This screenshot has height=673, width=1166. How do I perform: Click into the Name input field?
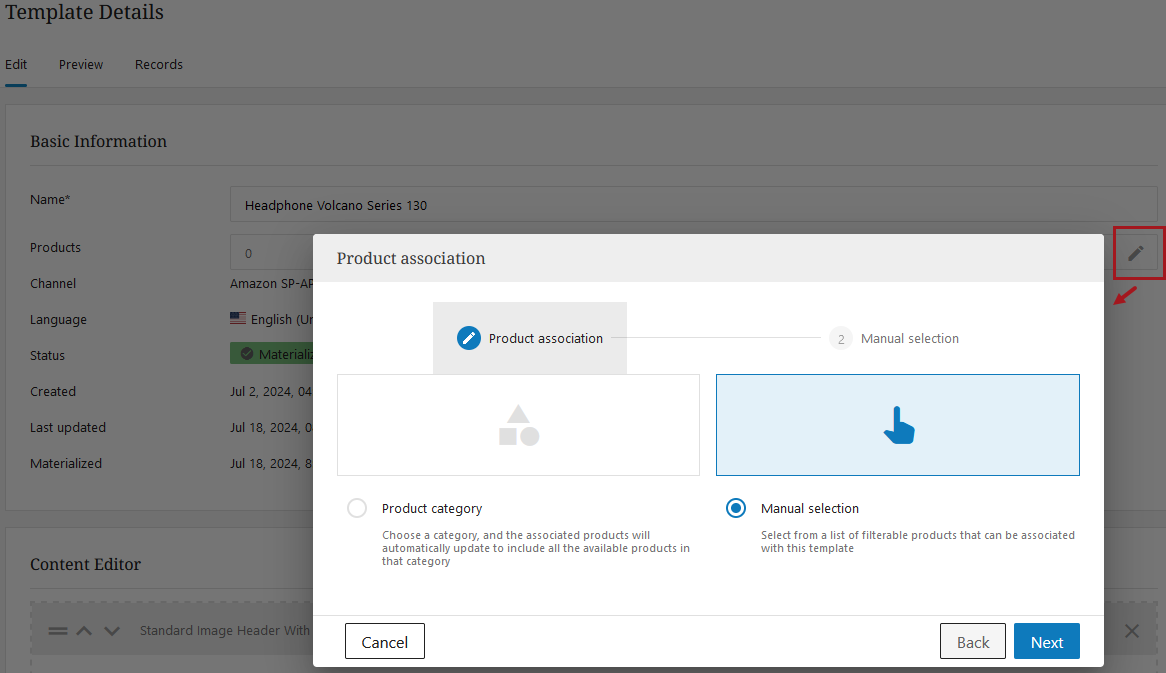pos(693,205)
